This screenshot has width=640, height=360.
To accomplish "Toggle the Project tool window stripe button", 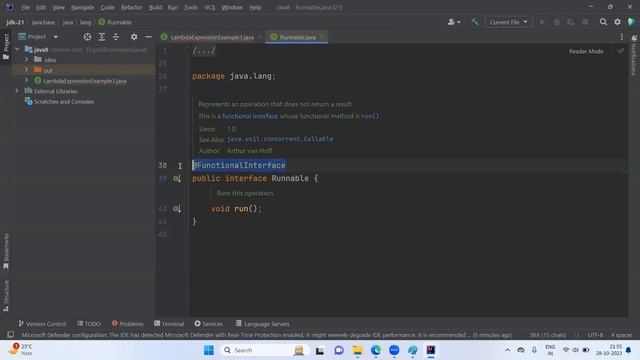I will 6,47.
